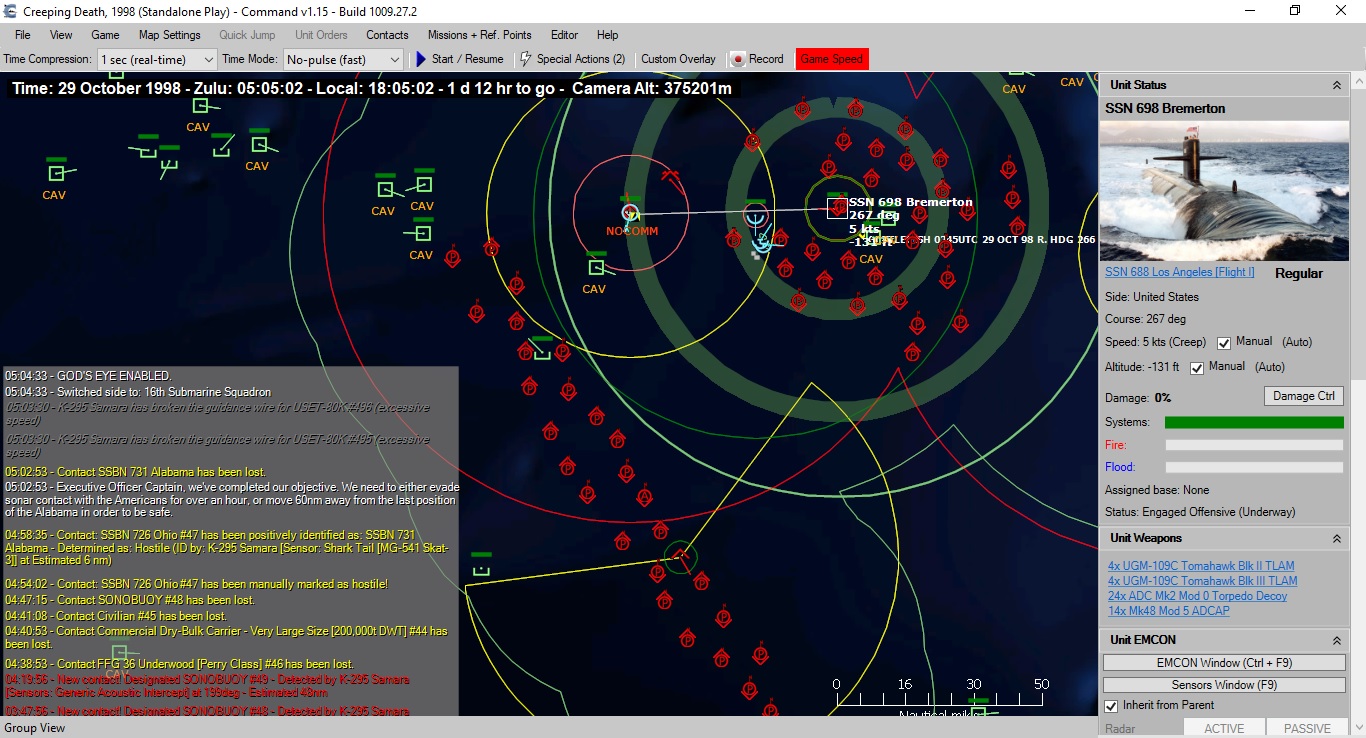The height and width of the screenshot is (738, 1366).
Task: Open the Missions + Ref. Points menu
Action: click(x=480, y=35)
